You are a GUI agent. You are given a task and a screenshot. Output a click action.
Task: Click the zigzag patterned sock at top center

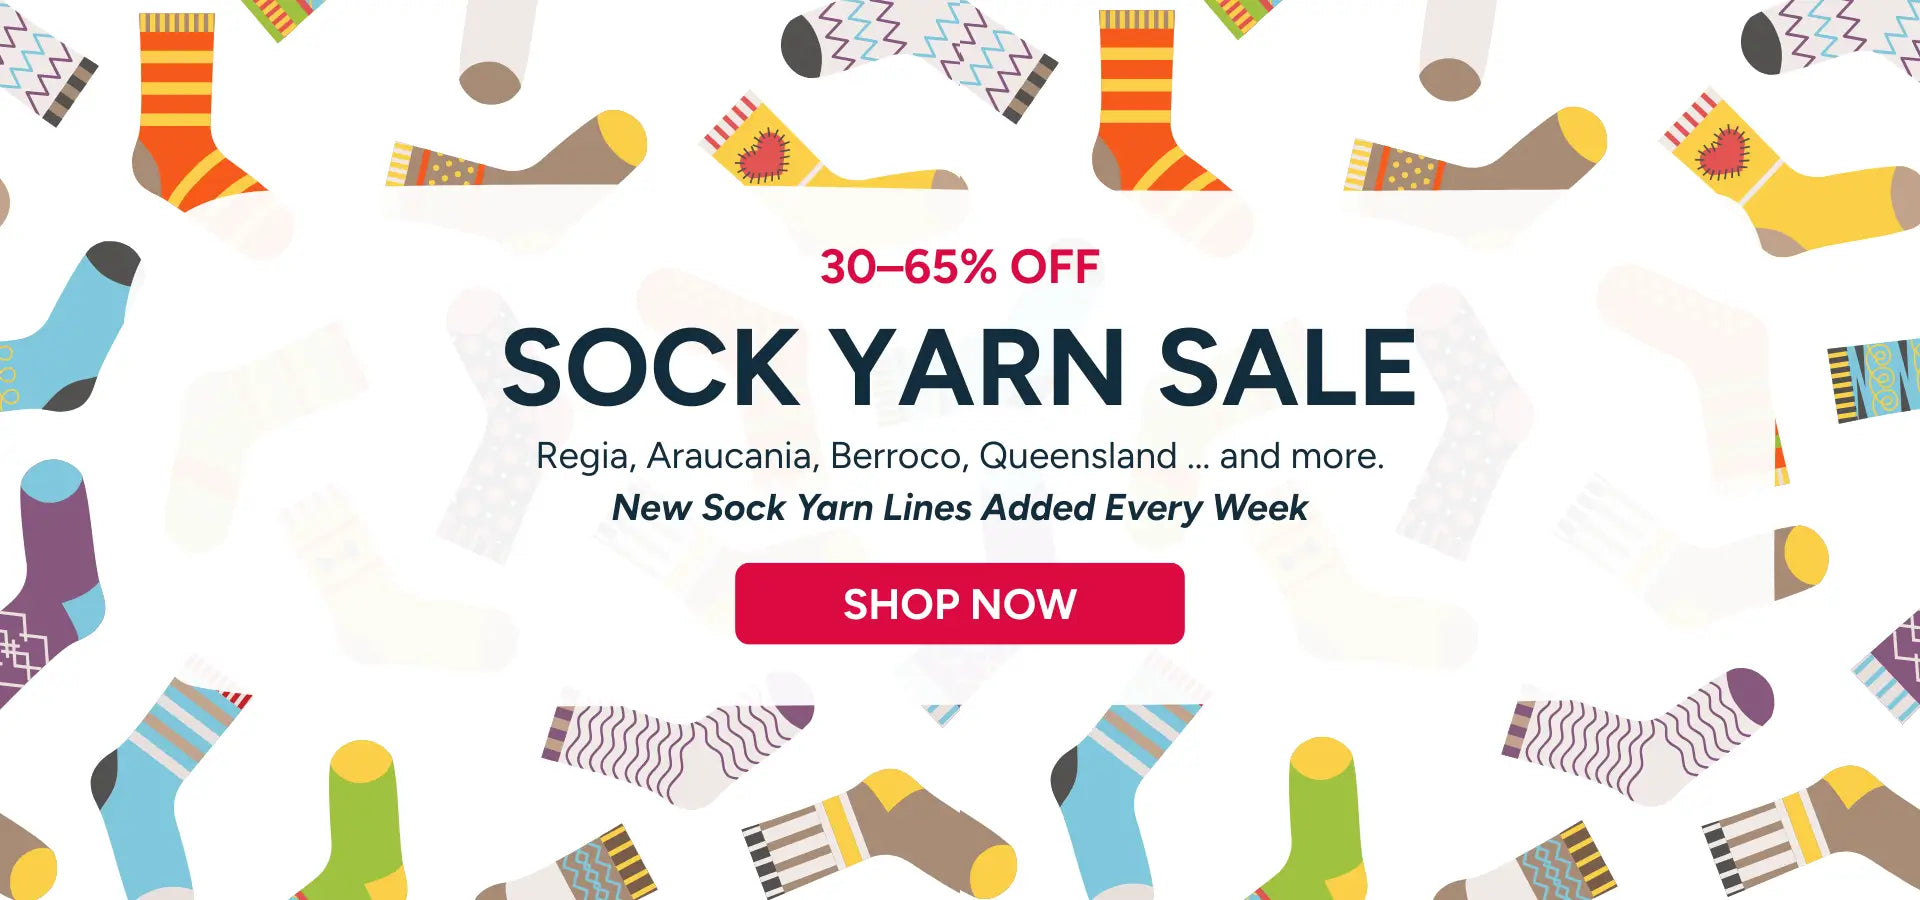tap(920, 60)
